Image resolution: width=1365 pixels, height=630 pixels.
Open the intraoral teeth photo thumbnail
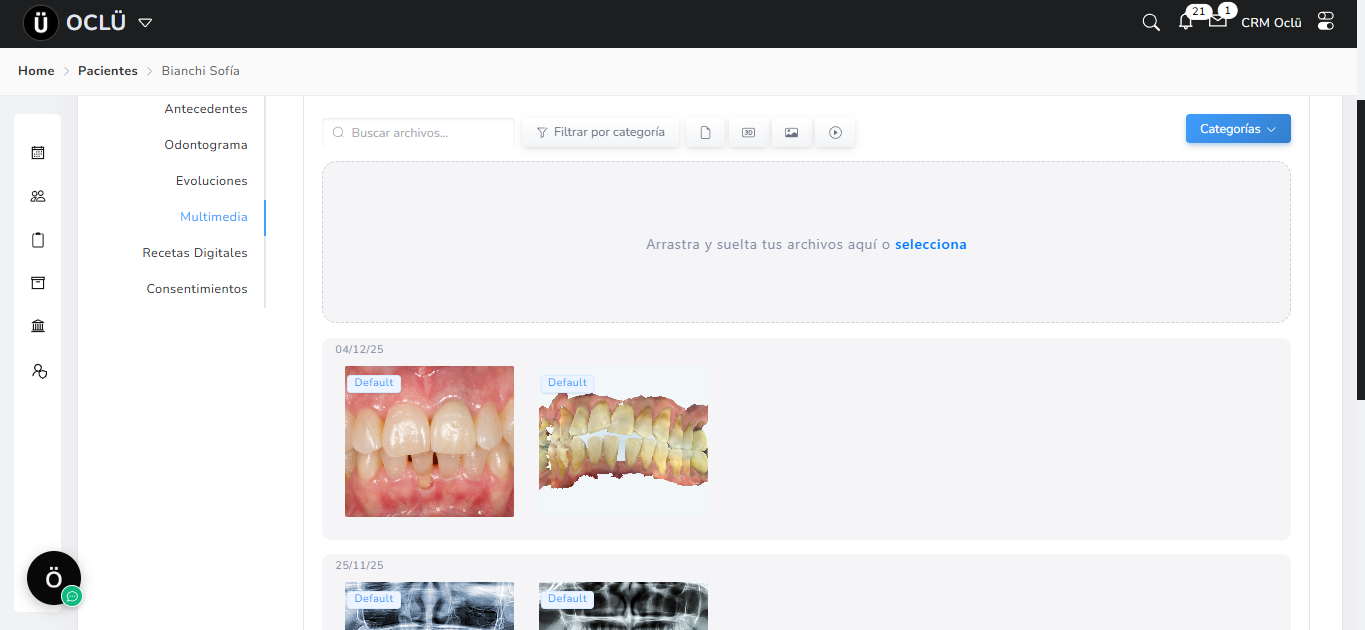point(429,441)
